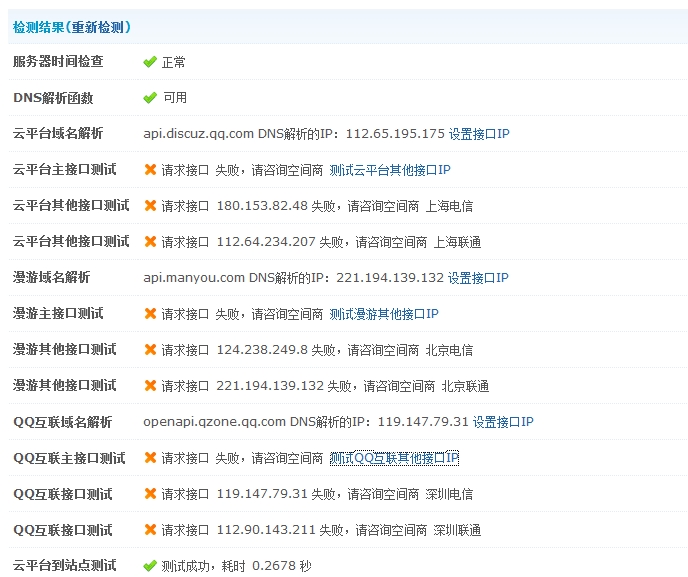This screenshot has height=577, width=688.
Task: Select the DNS解析函数 row label
Action: click(53, 97)
